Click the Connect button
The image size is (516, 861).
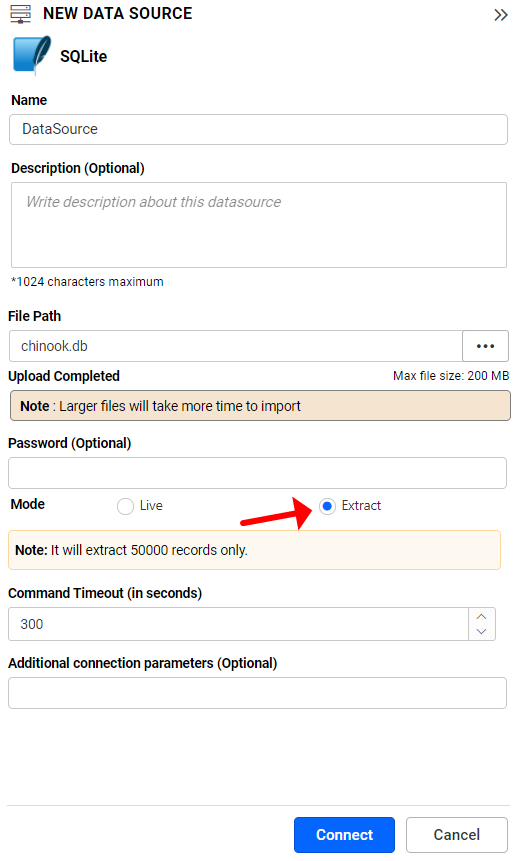pos(344,835)
